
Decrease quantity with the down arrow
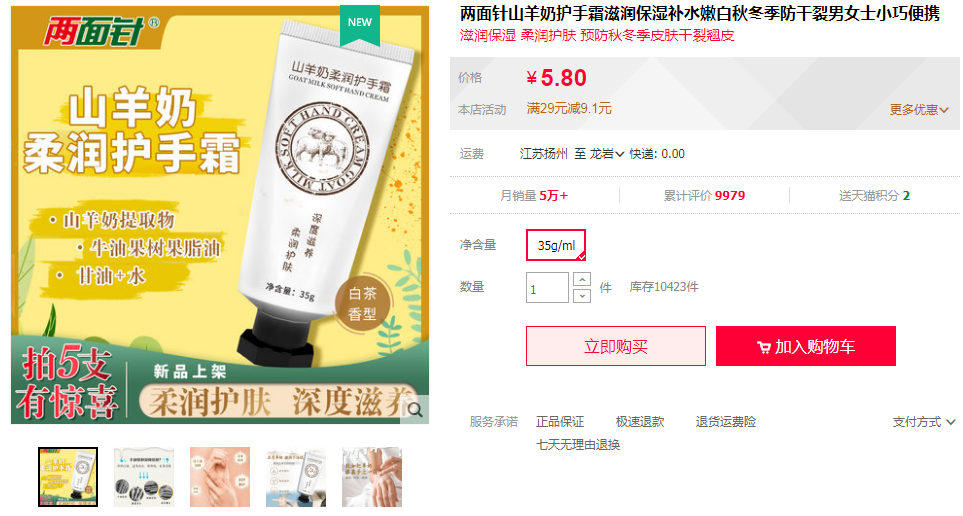point(582,295)
